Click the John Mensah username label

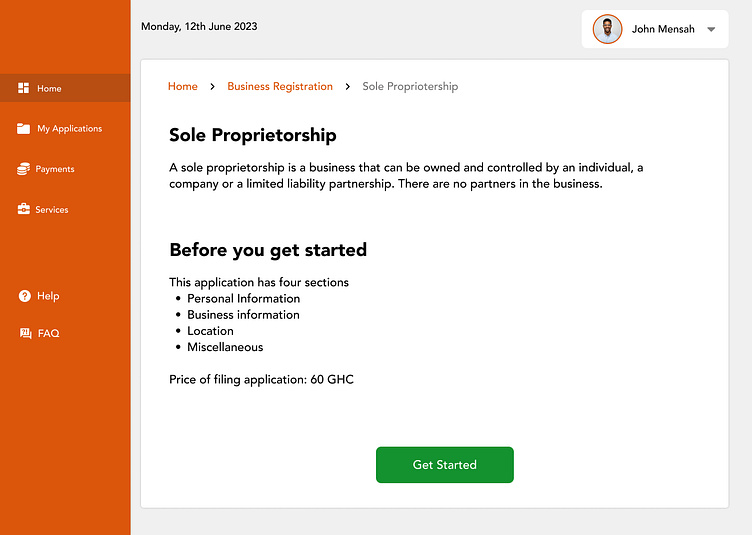coord(663,30)
